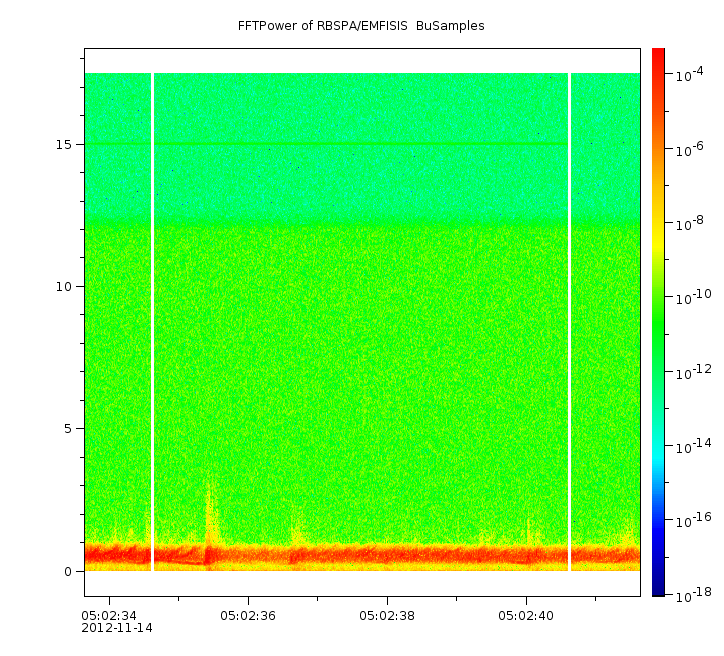
Task: Click the 05:02:36 time axis label
Action: (x=248, y=615)
